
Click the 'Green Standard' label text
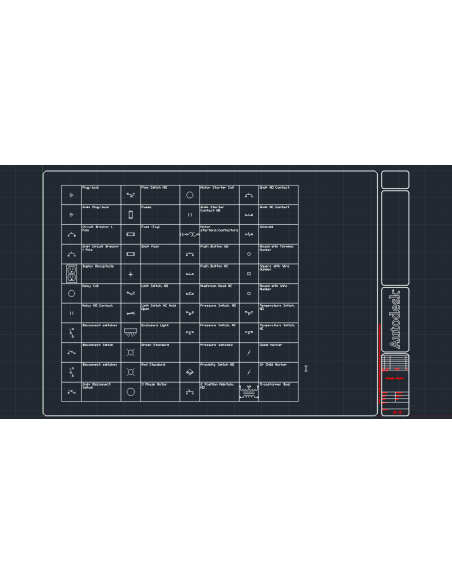click(155, 345)
